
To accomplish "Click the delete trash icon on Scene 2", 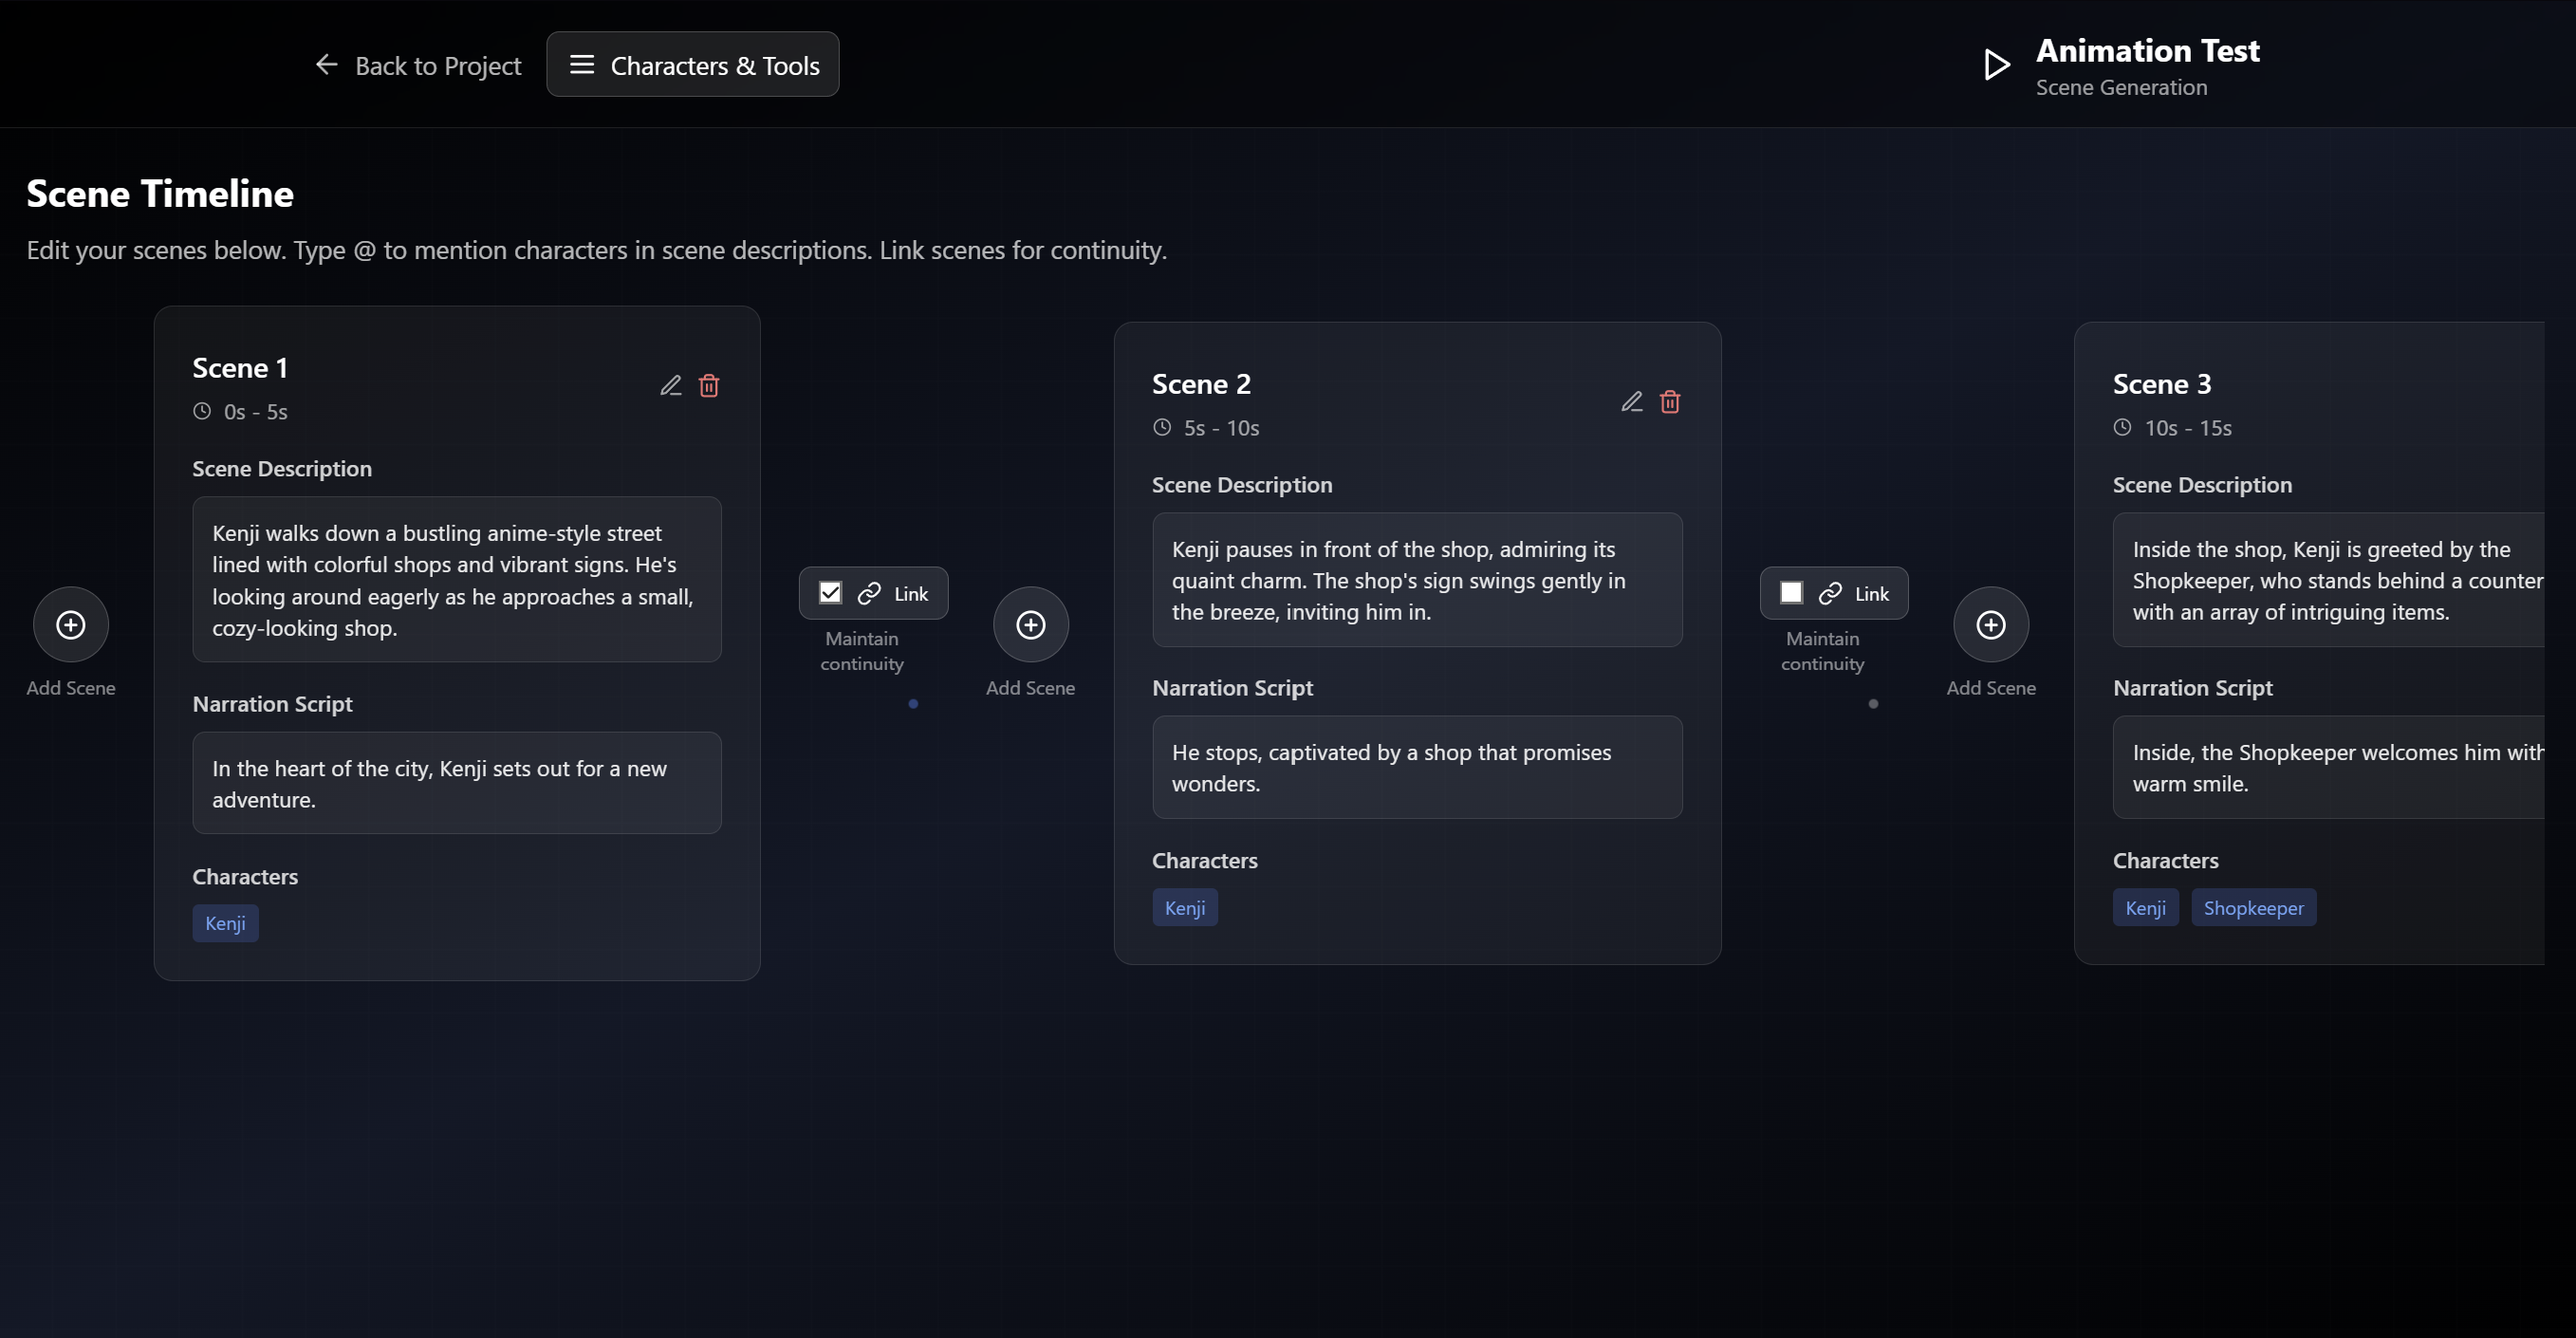I will click(x=1670, y=401).
